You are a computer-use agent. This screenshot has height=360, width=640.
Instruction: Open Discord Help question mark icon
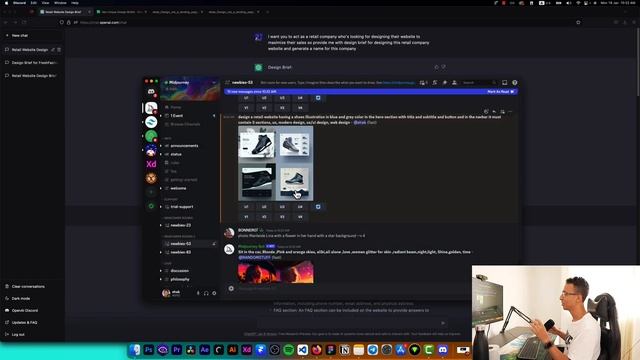[515, 82]
